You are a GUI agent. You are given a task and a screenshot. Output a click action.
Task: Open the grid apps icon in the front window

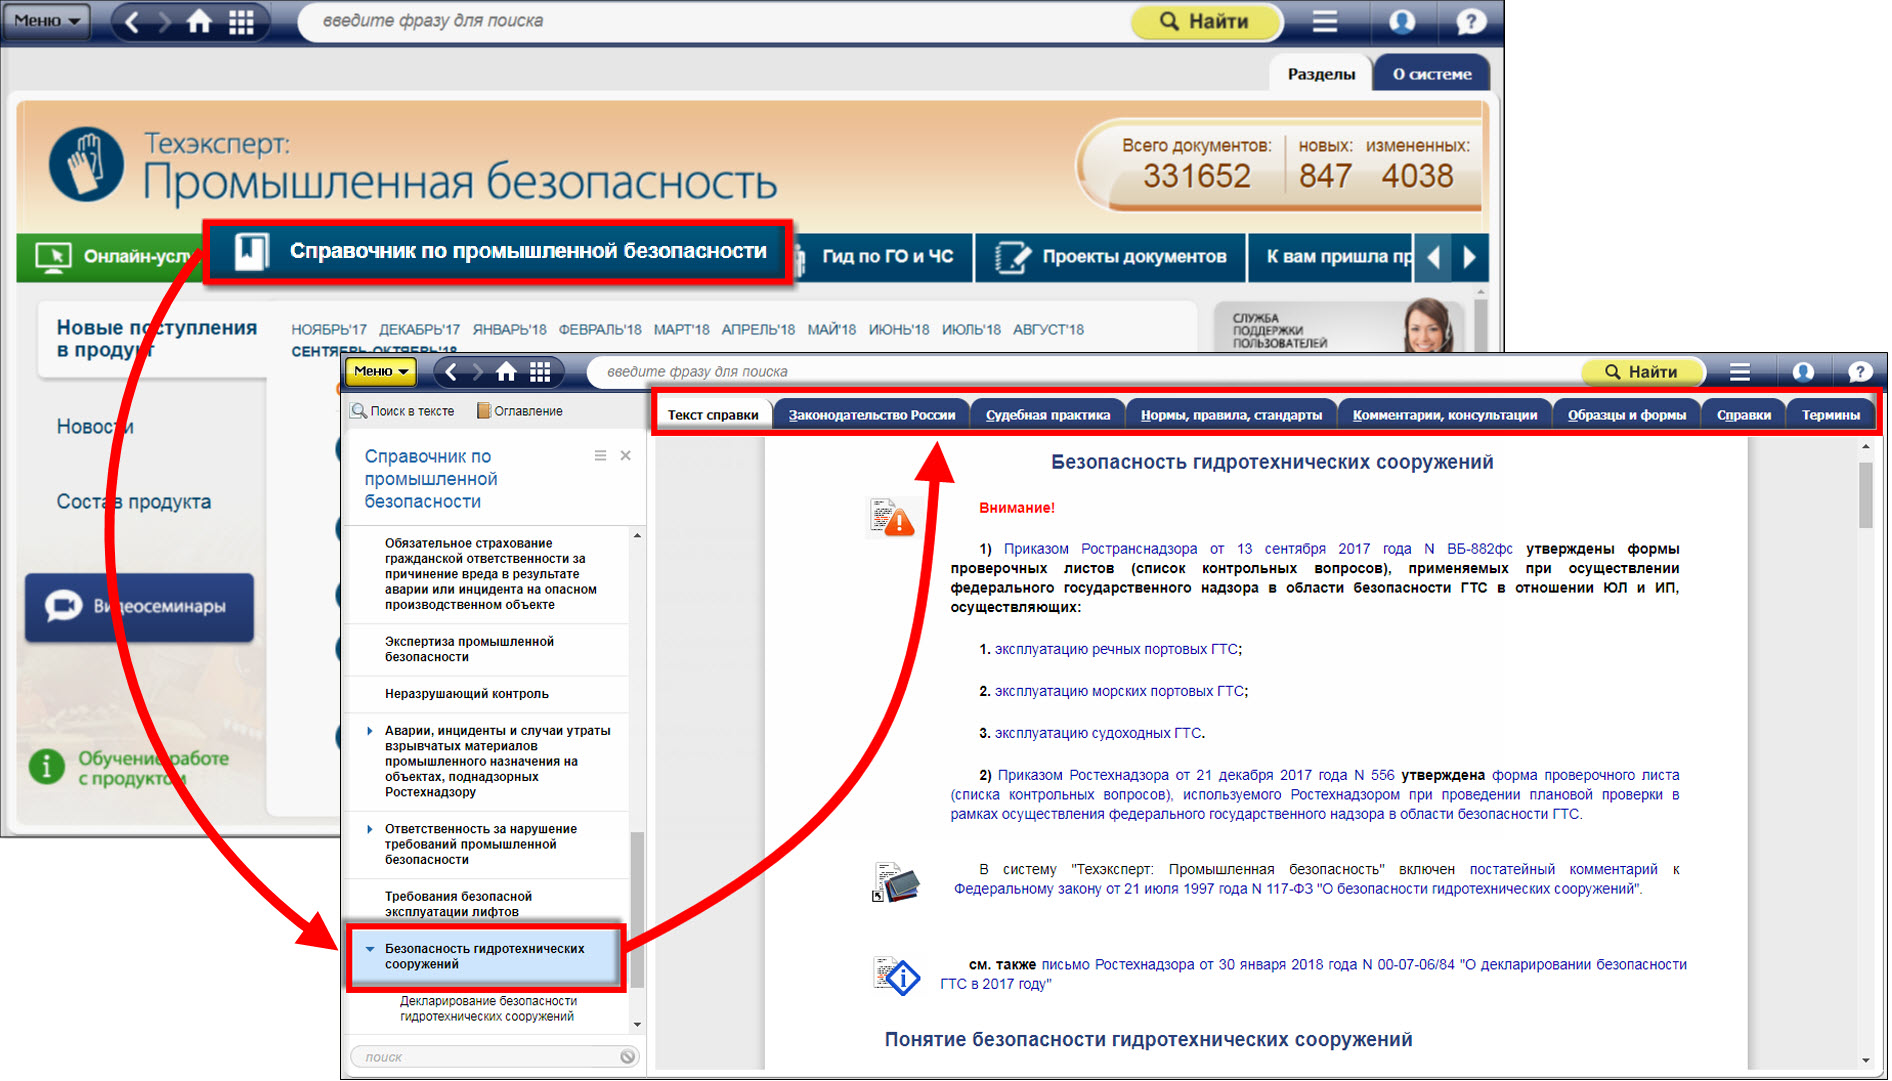[x=540, y=372]
